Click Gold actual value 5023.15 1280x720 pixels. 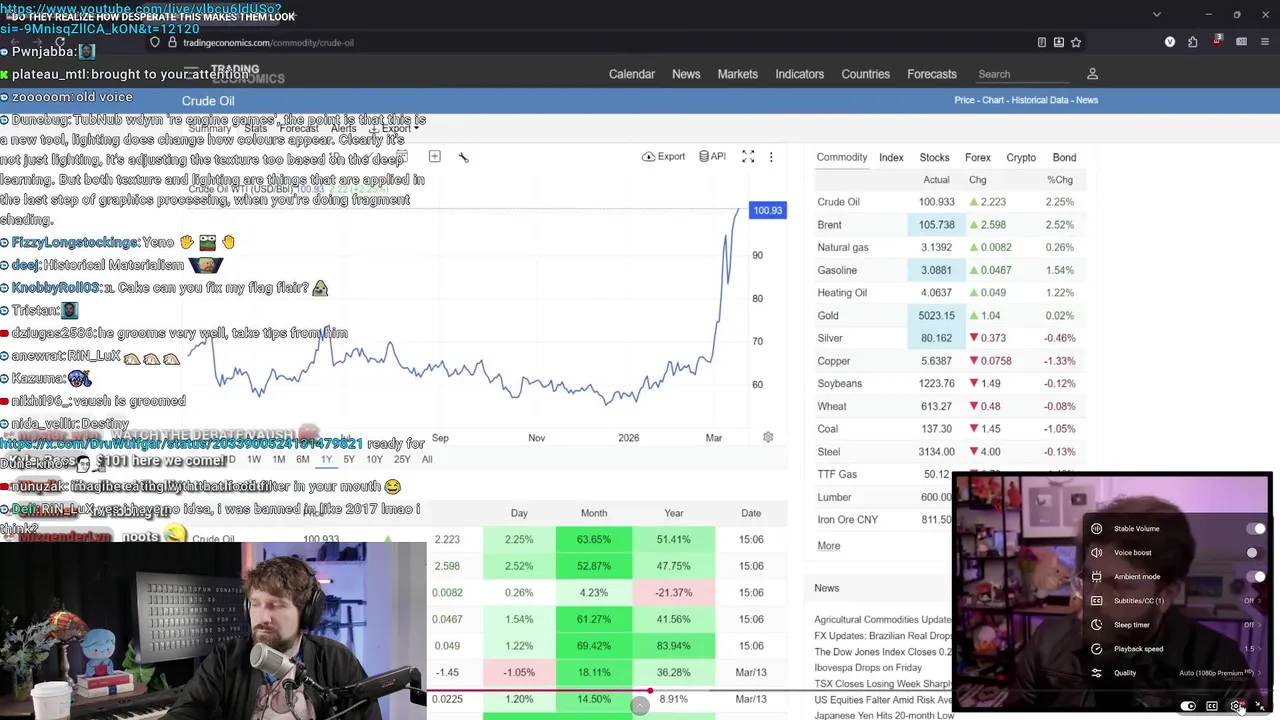click(x=937, y=315)
